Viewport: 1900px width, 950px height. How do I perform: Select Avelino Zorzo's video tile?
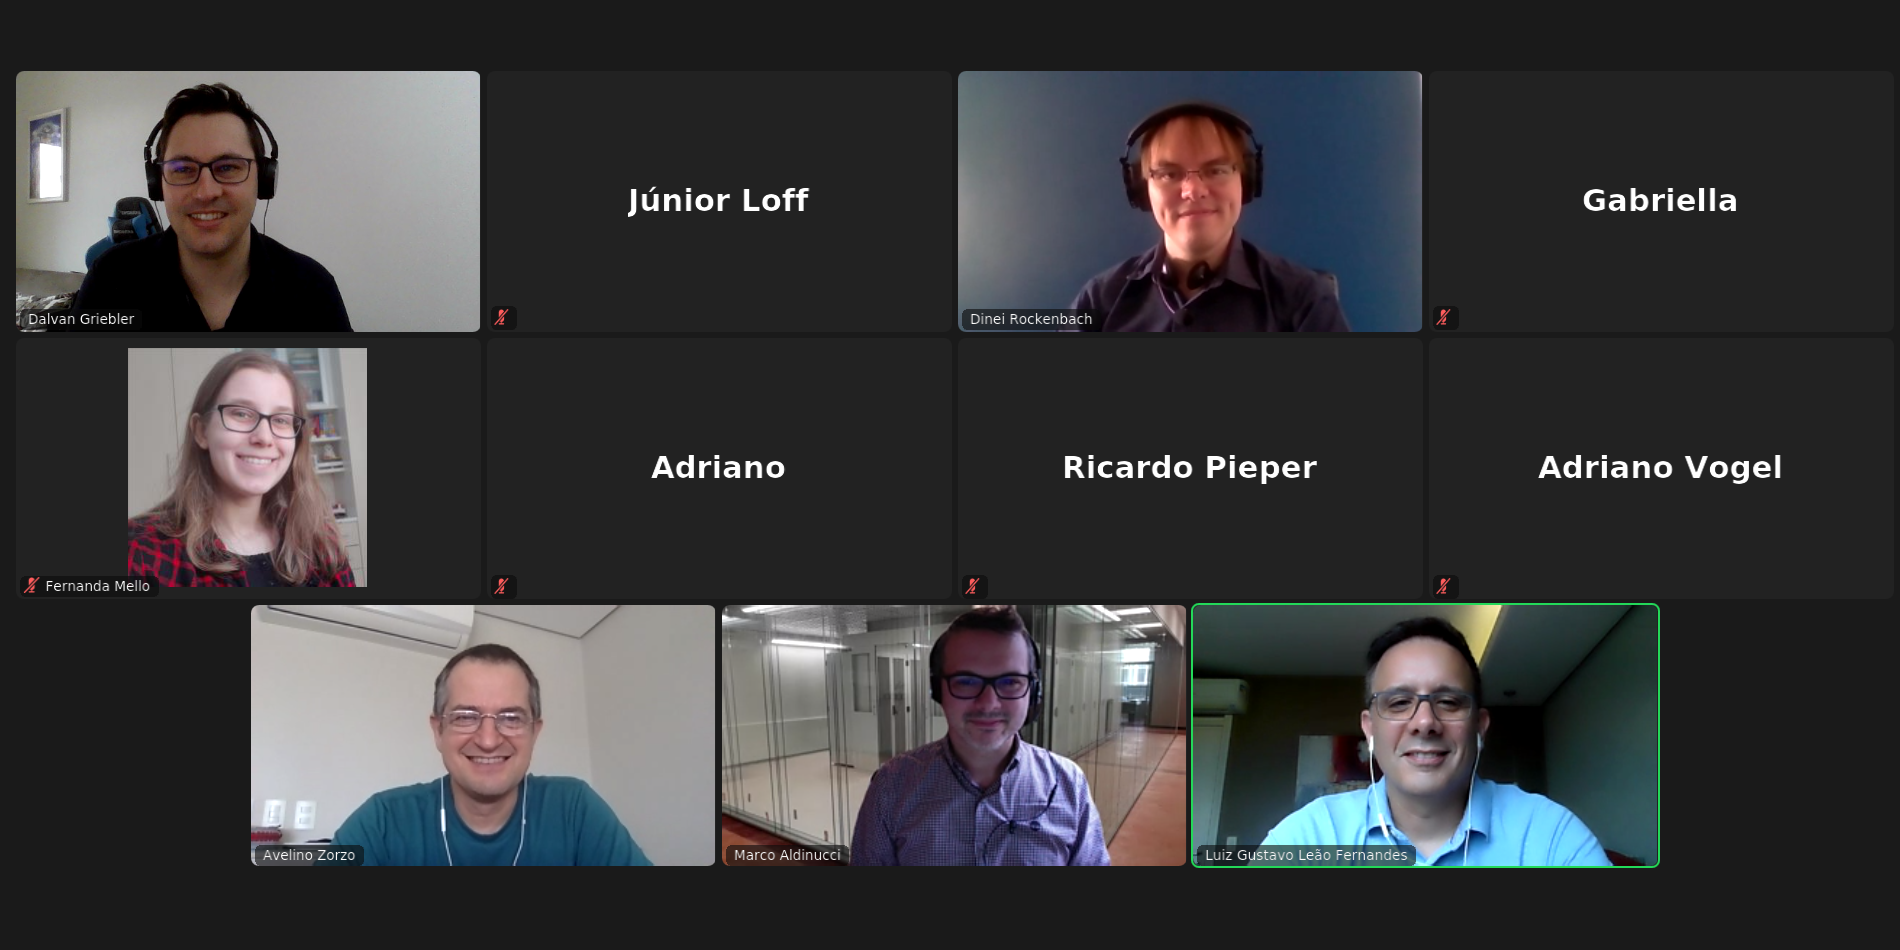pyautogui.click(x=483, y=735)
